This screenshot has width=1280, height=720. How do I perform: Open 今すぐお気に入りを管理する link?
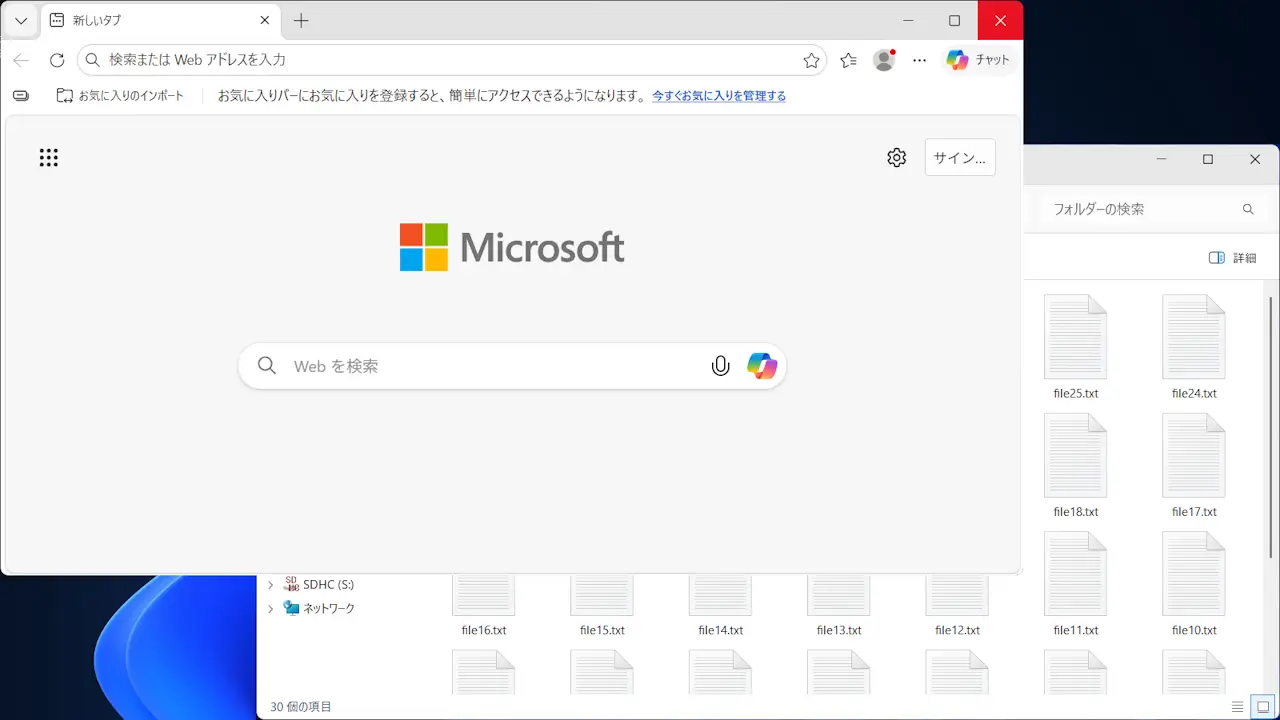pos(719,96)
